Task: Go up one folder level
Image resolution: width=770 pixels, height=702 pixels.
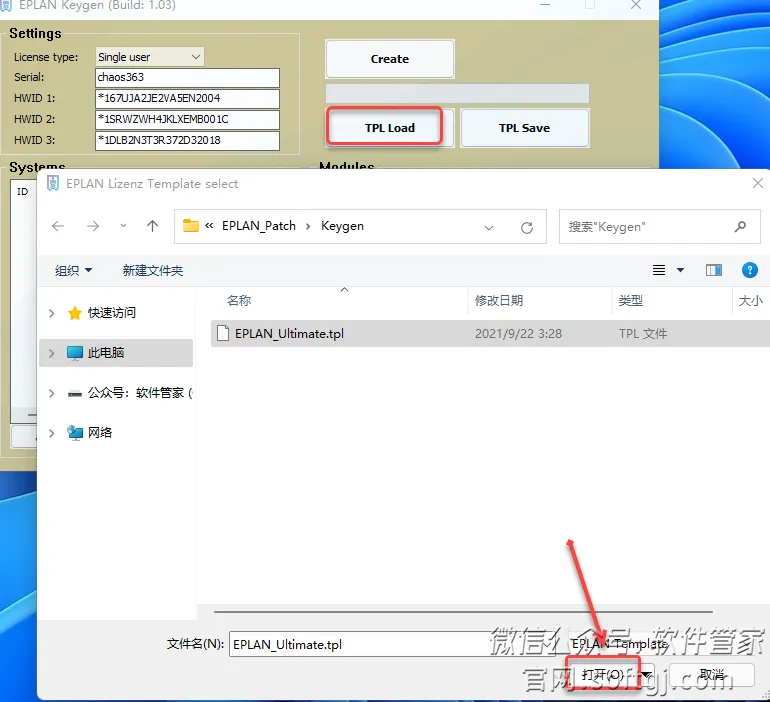Action: pyautogui.click(x=152, y=227)
